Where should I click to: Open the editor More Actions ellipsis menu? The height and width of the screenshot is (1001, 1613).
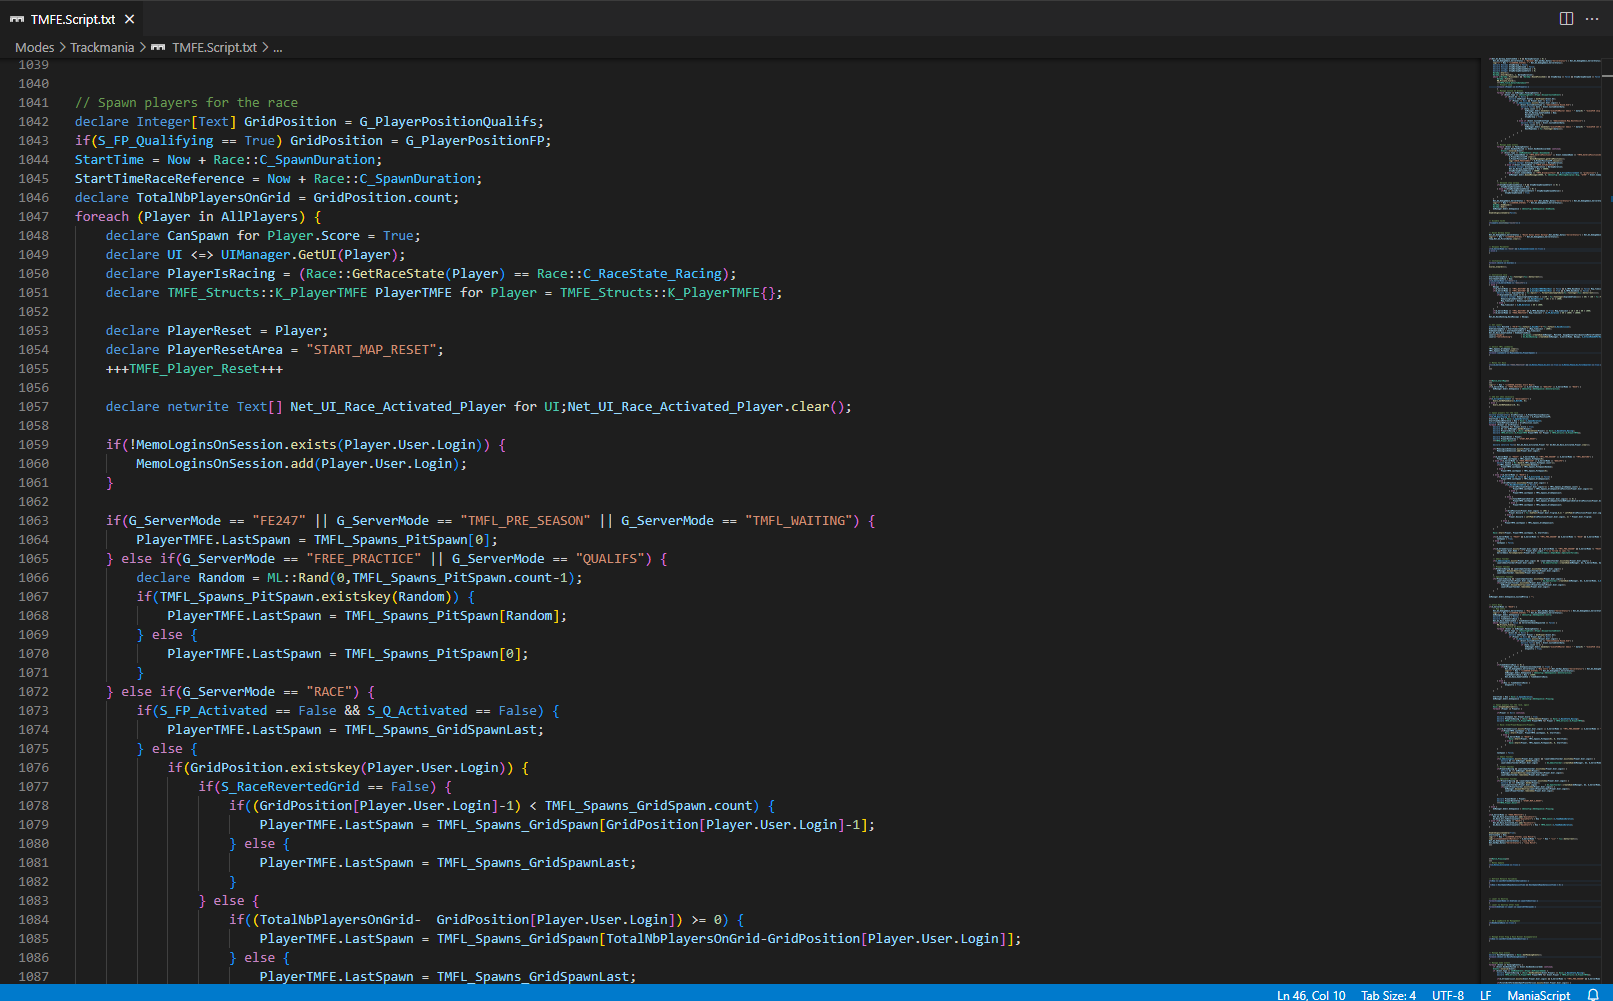pos(1592,19)
